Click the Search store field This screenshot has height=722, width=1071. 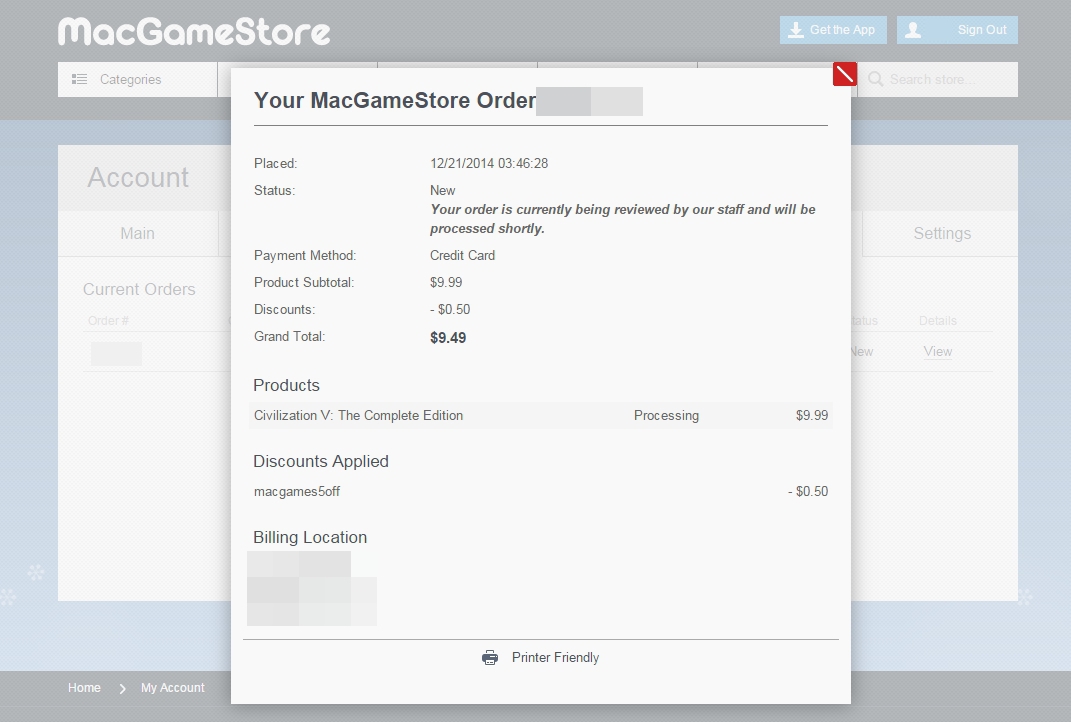pyautogui.click(x=938, y=79)
